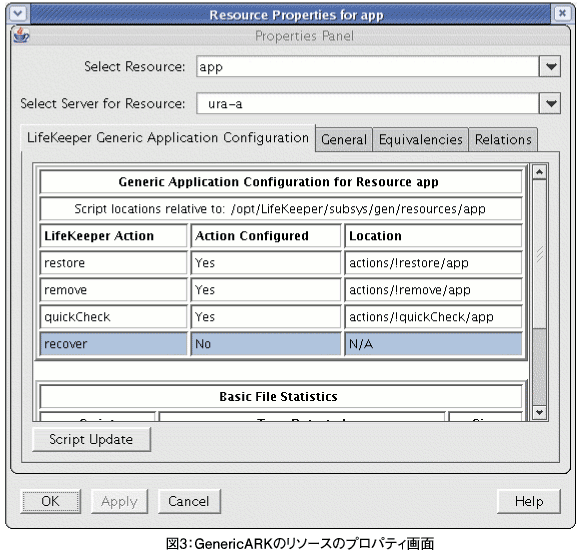Click the Apply button
580x555 pixels.
click(119, 501)
